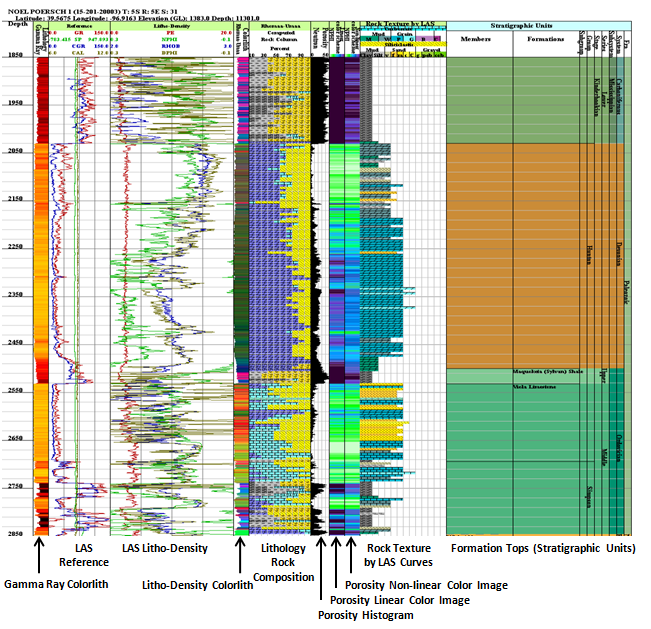Click the teal M mud texture swatch
651x629 pixels.
[x=370, y=39]
